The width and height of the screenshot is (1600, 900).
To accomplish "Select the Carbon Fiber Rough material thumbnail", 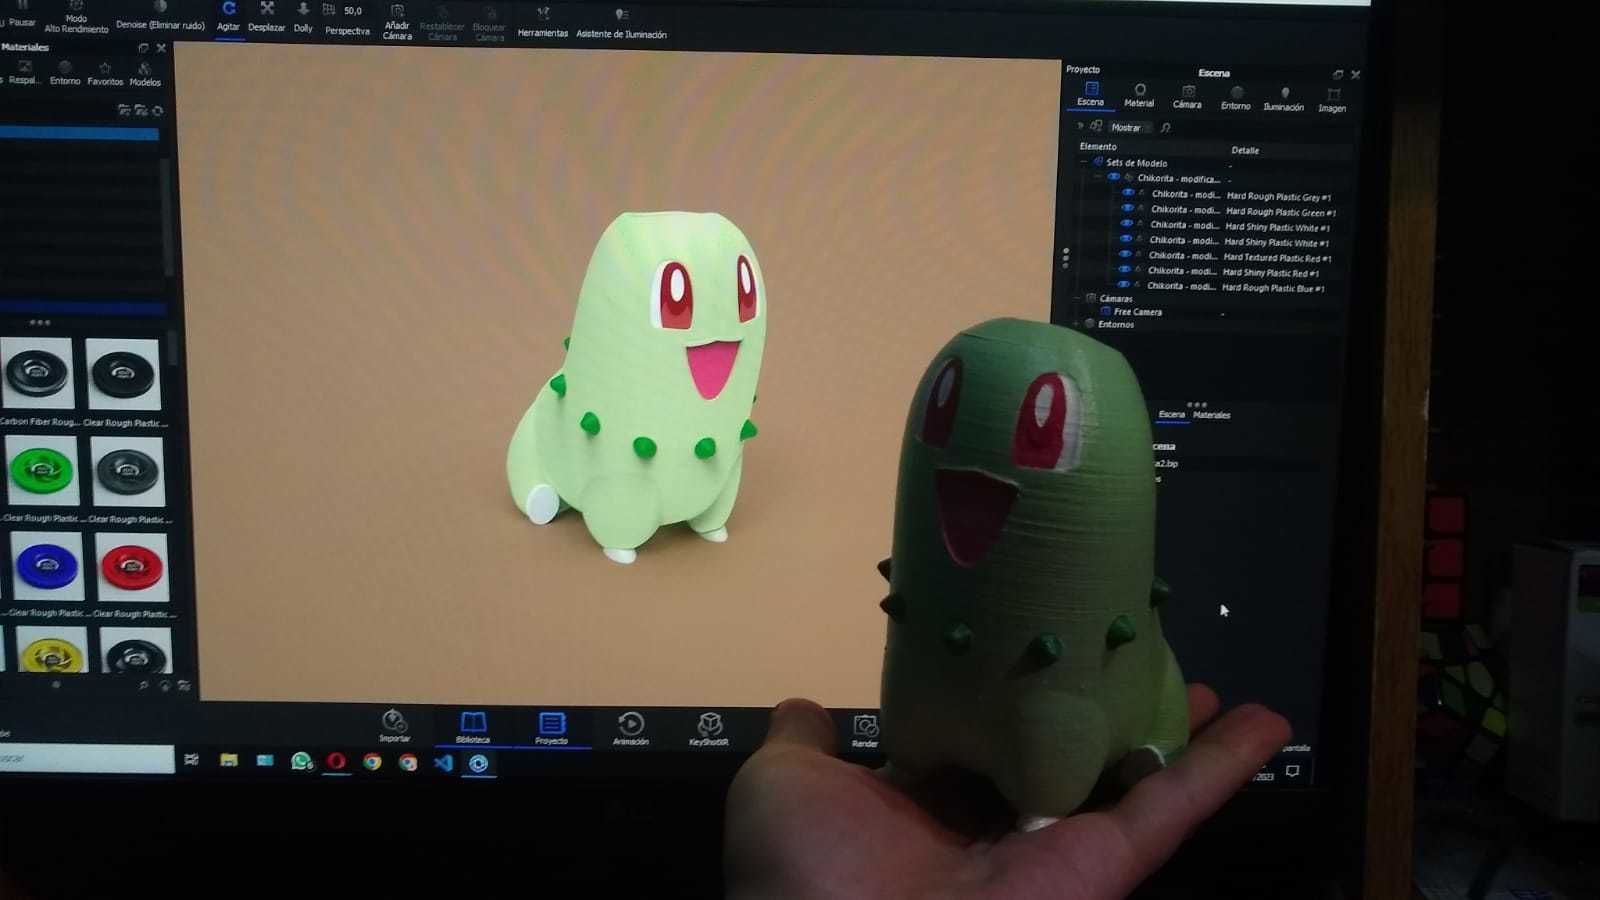I will [x=37, y=374].
